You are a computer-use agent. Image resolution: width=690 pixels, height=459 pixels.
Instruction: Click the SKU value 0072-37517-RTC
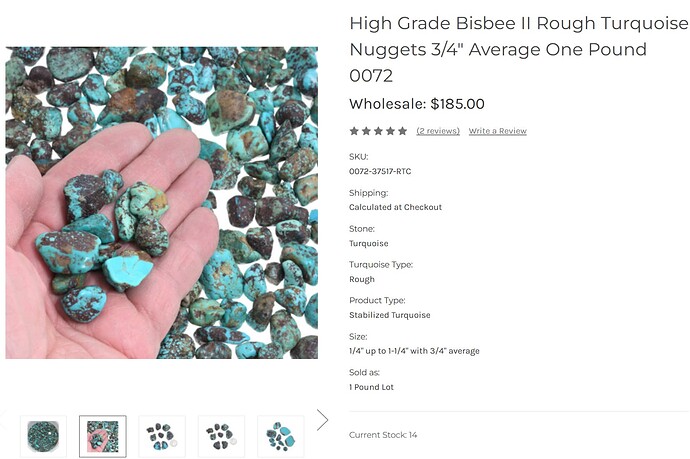380,171
